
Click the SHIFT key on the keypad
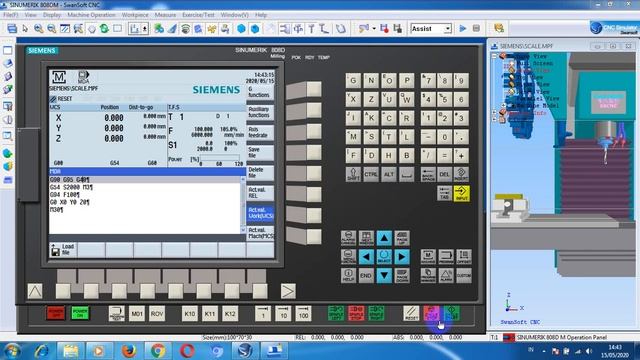click(x=353, y=174)
